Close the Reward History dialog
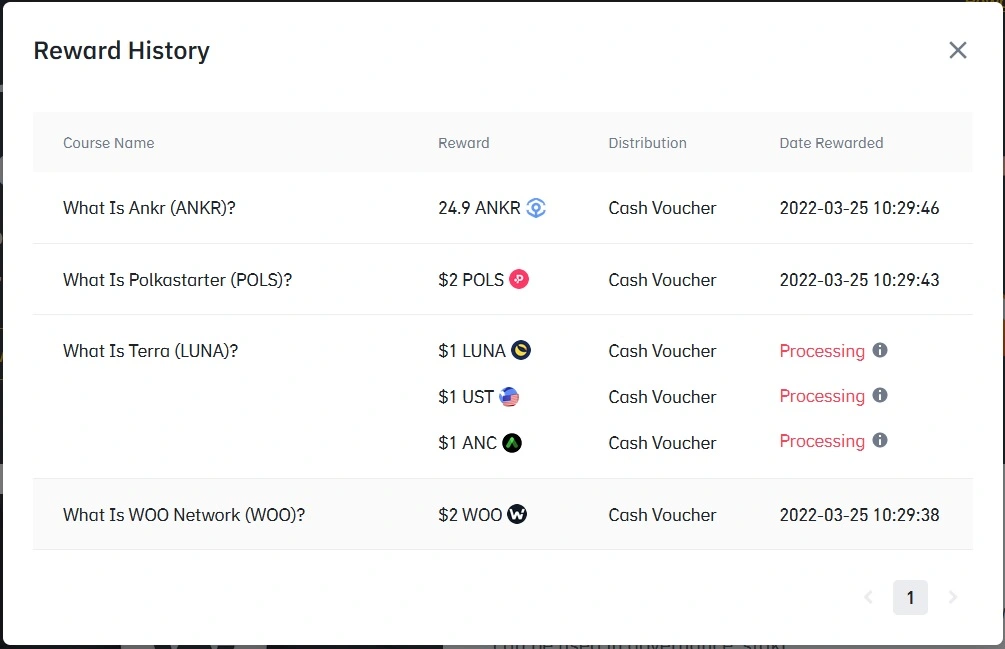 click(958, 50)
